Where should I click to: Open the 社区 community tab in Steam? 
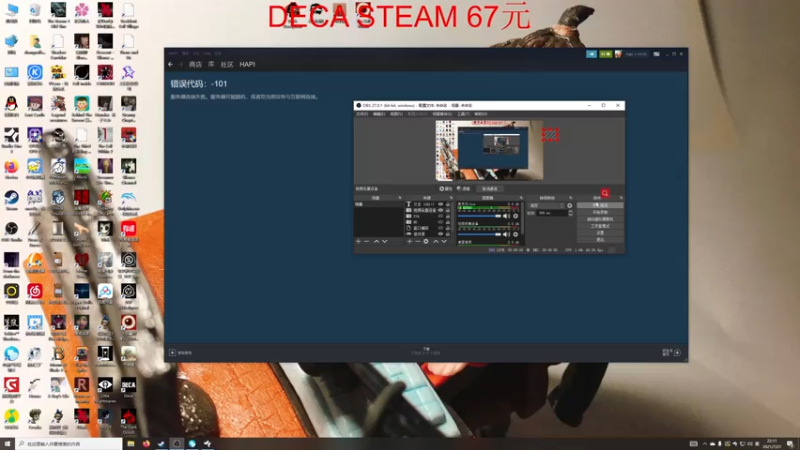(x=227, y=64)
